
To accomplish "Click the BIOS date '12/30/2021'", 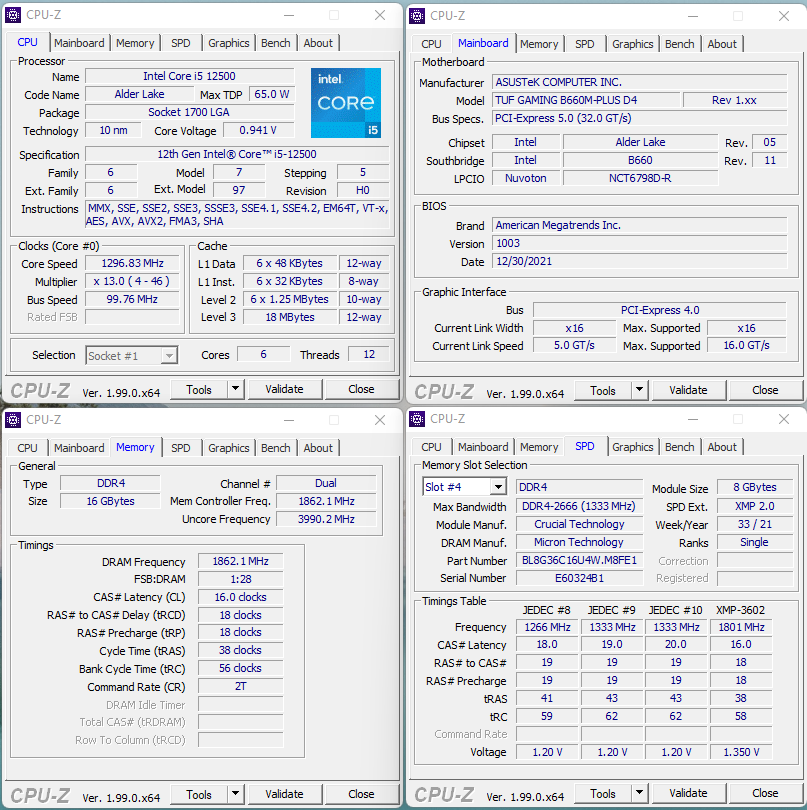I will coord(640,261).
